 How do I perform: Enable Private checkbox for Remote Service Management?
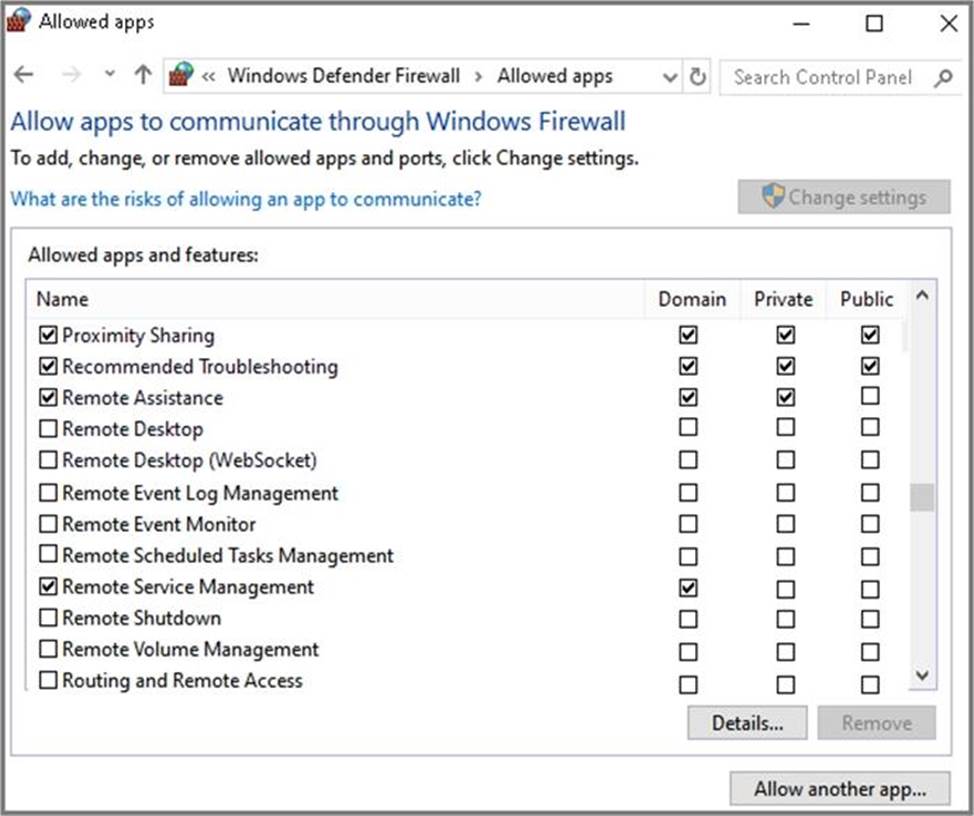(x=785, y=587)
